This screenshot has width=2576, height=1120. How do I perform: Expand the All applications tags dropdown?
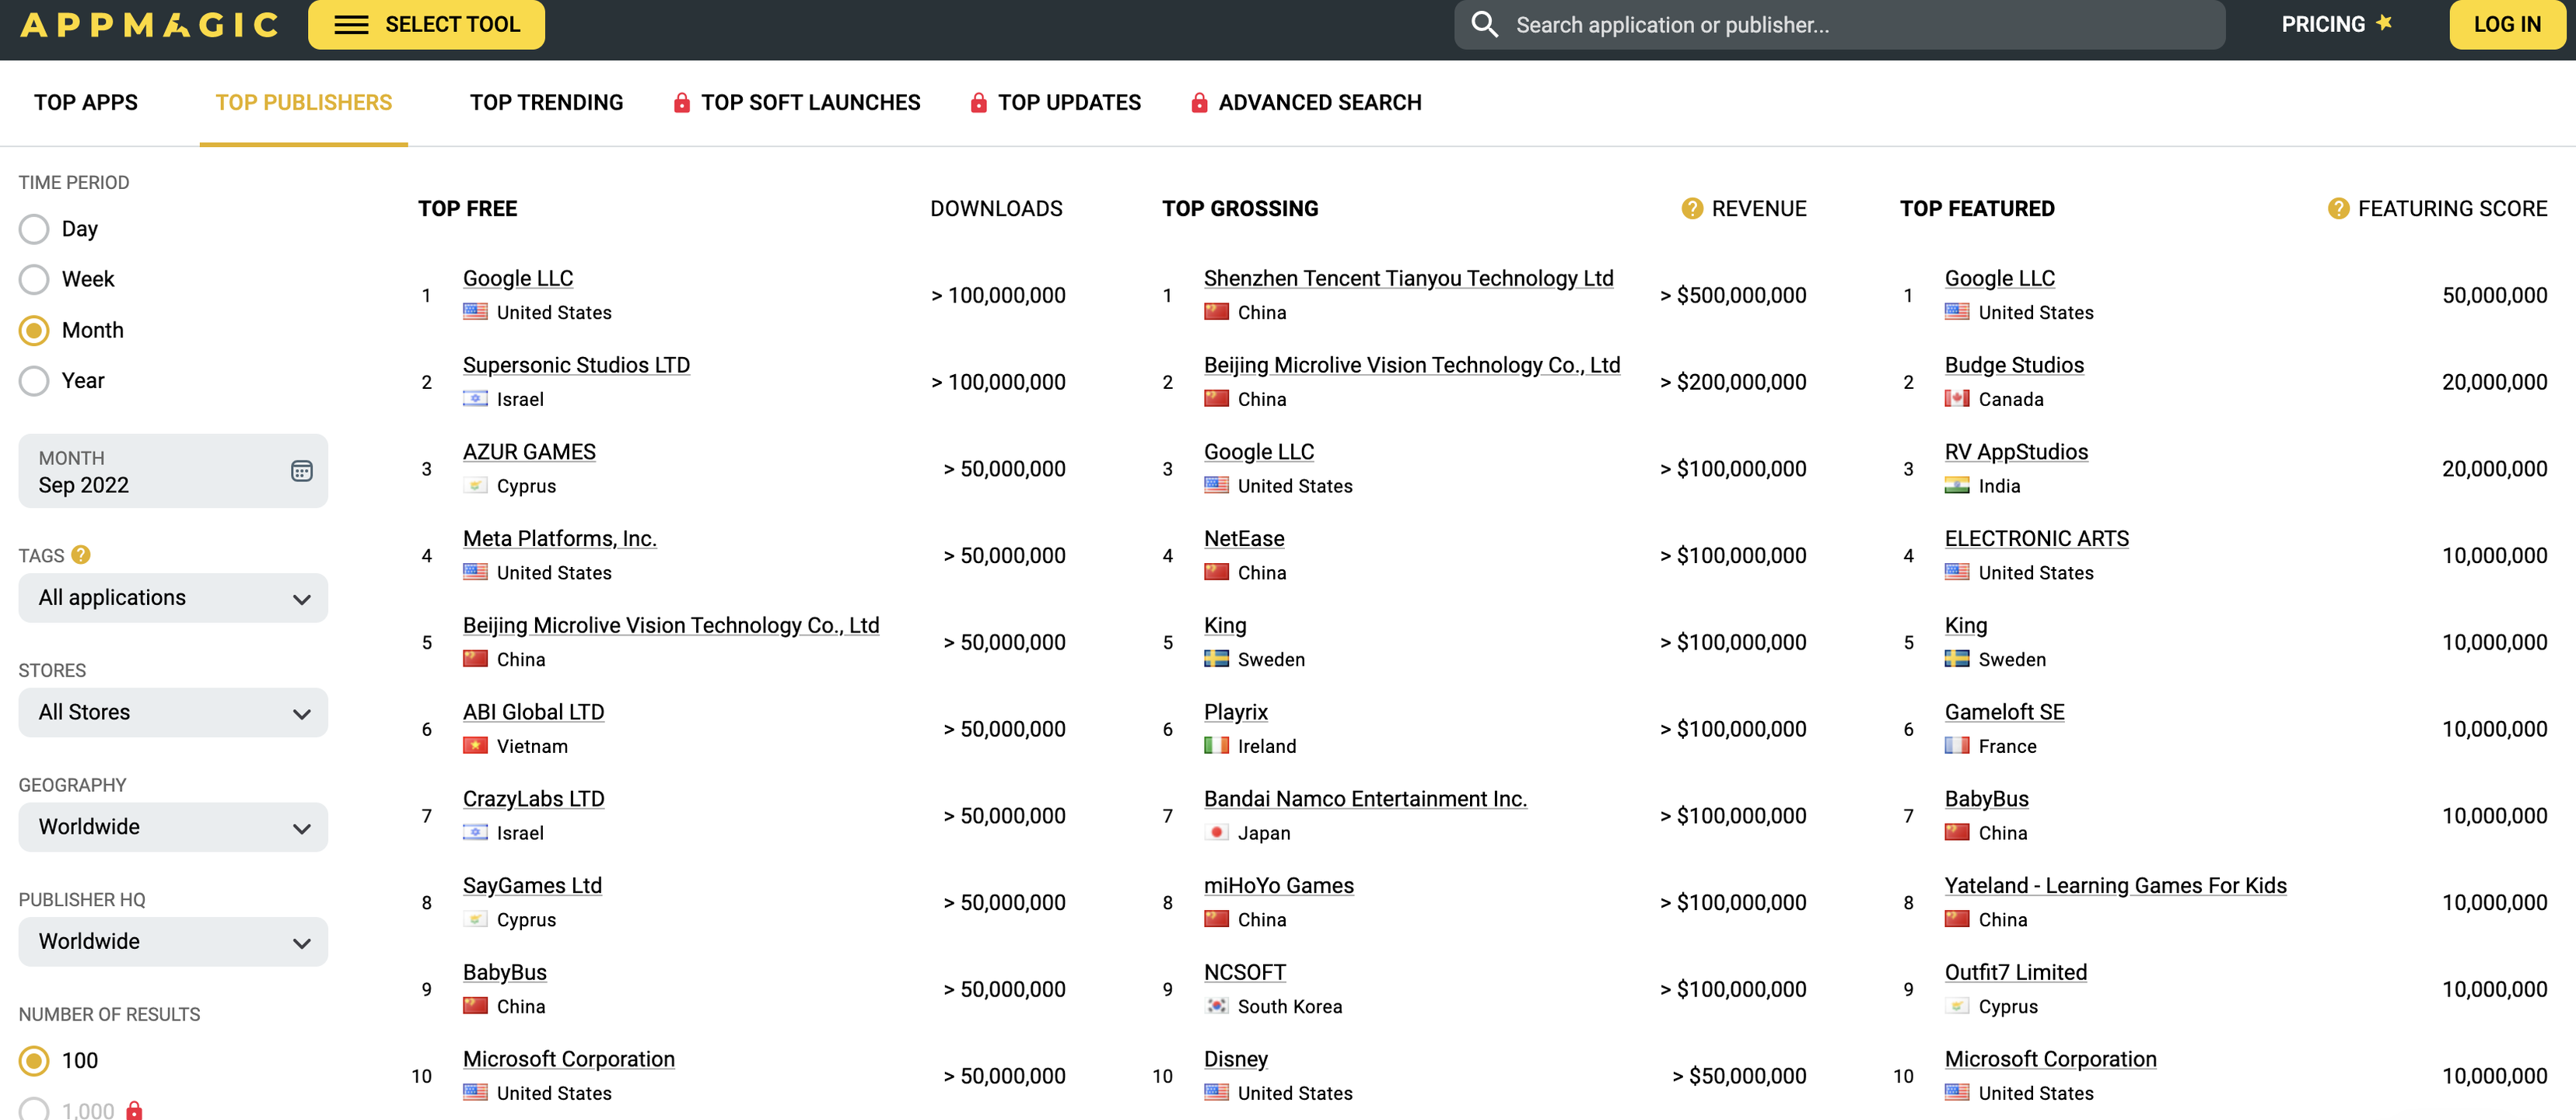pos(173,598)
